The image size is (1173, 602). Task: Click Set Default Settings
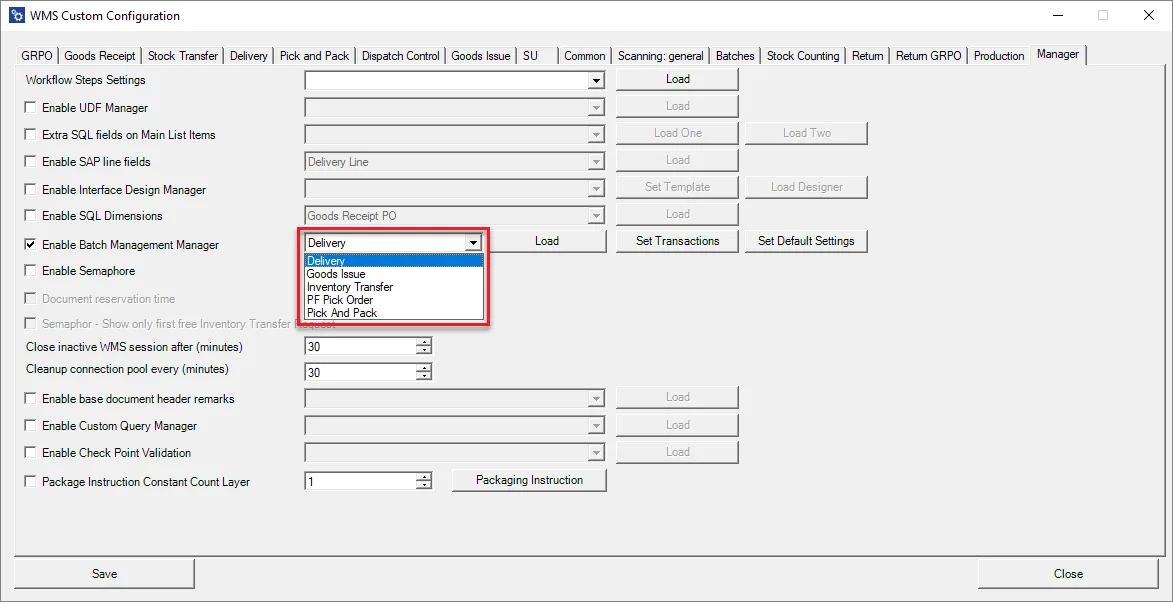[806, 240]
